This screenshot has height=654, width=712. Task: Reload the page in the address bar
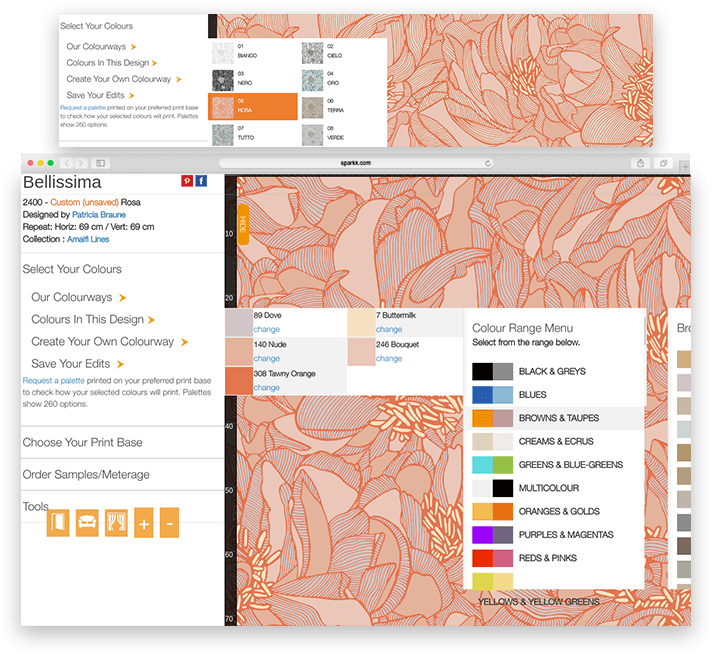(x=488, y=162)
